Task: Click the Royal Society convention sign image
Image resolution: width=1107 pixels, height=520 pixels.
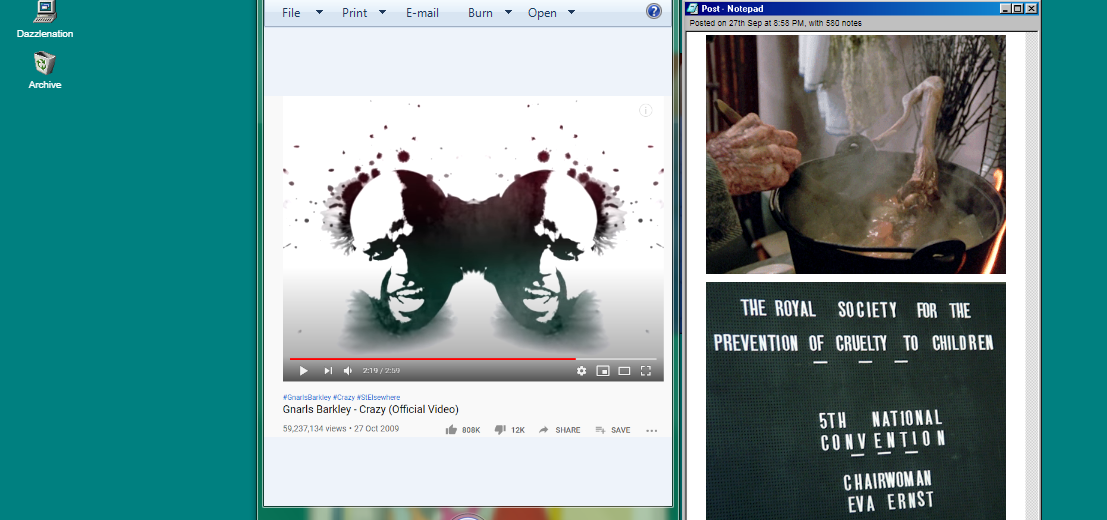Action: pyautogui.click(x=856, y=401)
